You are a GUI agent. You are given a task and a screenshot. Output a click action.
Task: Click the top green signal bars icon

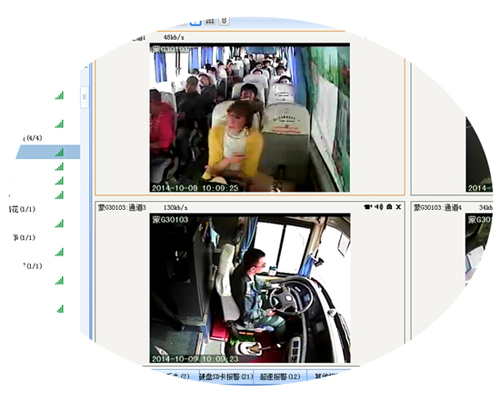[x=59, y=96]
